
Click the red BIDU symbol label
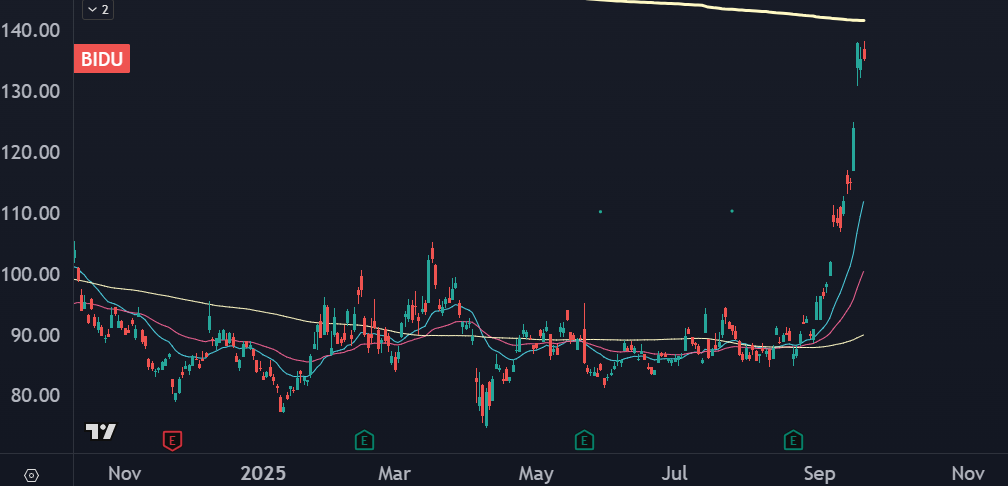coord(102,58)
